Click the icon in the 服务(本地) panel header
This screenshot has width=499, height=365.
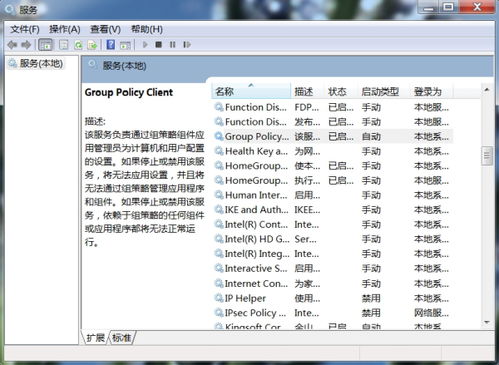93,64
